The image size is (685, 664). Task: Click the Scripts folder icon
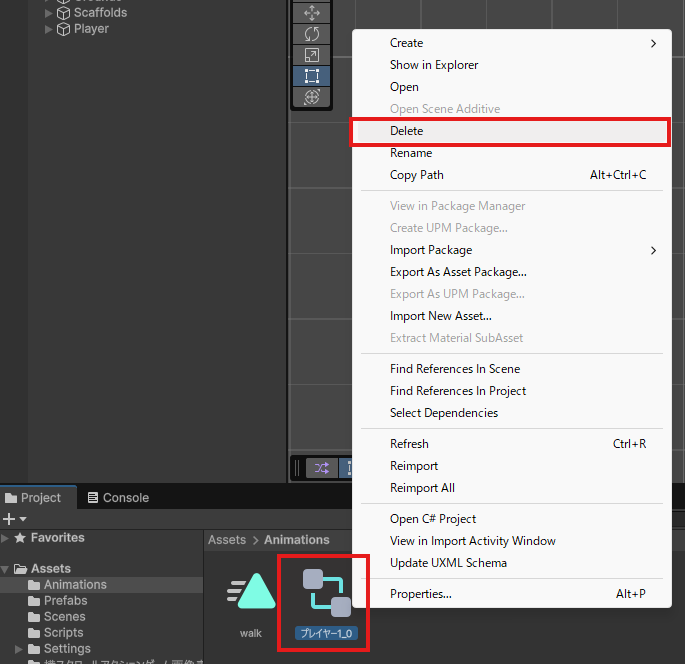pos(34,633)
